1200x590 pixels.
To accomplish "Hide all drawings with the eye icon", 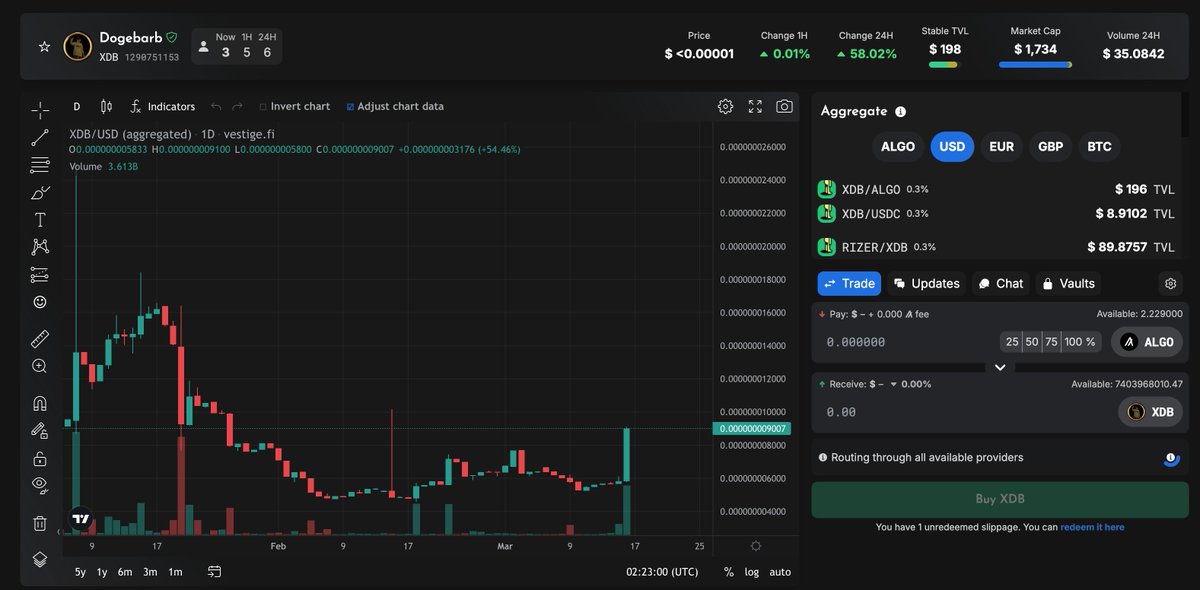I will [x=40, y=485].
